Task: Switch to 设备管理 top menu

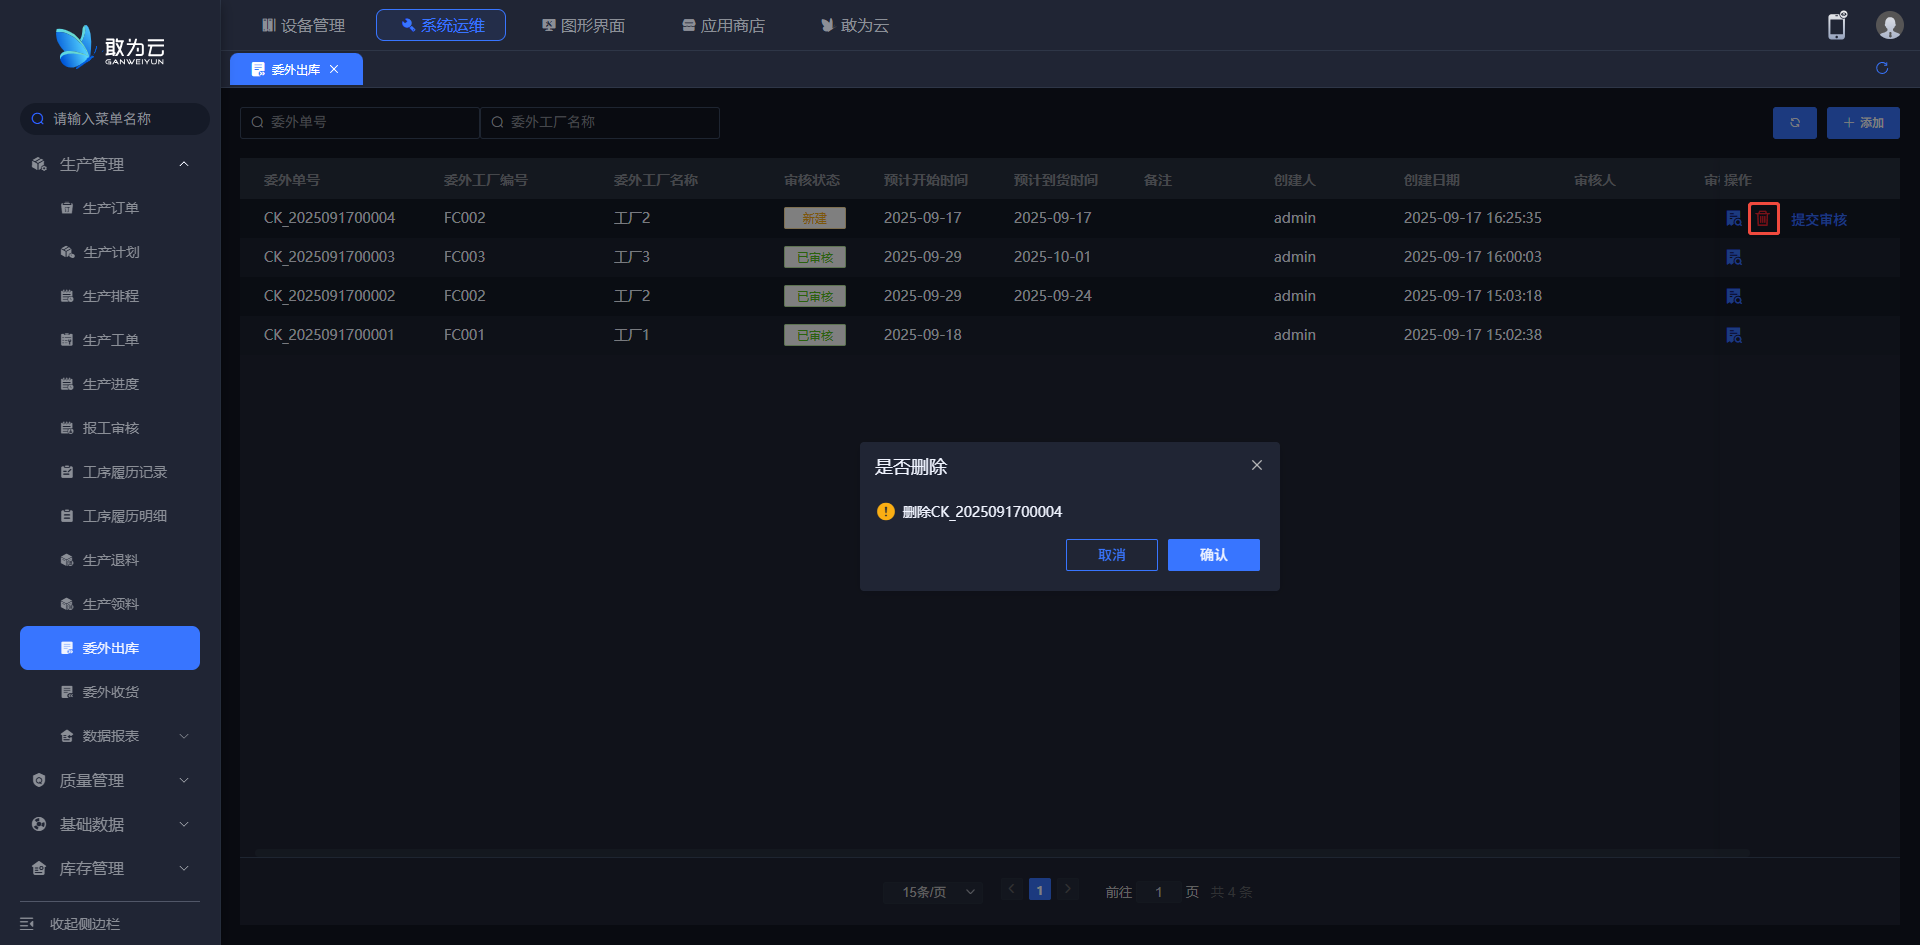Action: pyautogui.click(x=303, y=25)
